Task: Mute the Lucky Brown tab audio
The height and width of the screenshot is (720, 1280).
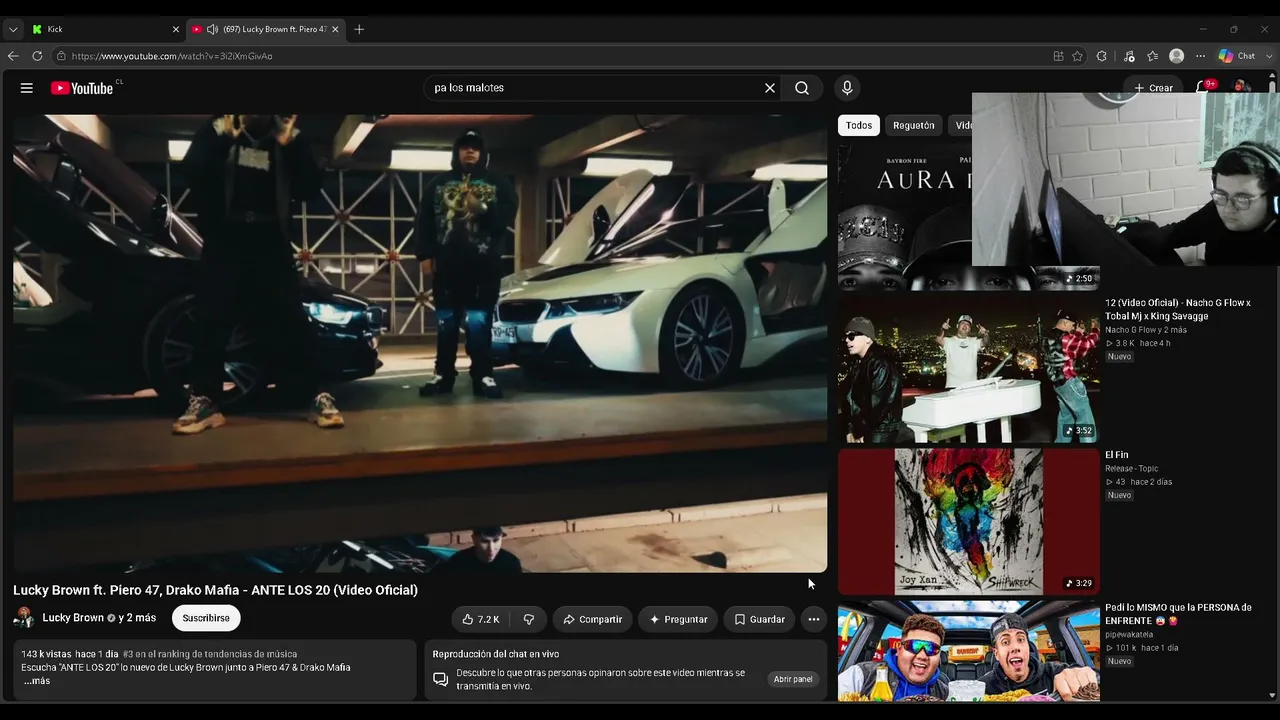Action: (x=212, y=29)
